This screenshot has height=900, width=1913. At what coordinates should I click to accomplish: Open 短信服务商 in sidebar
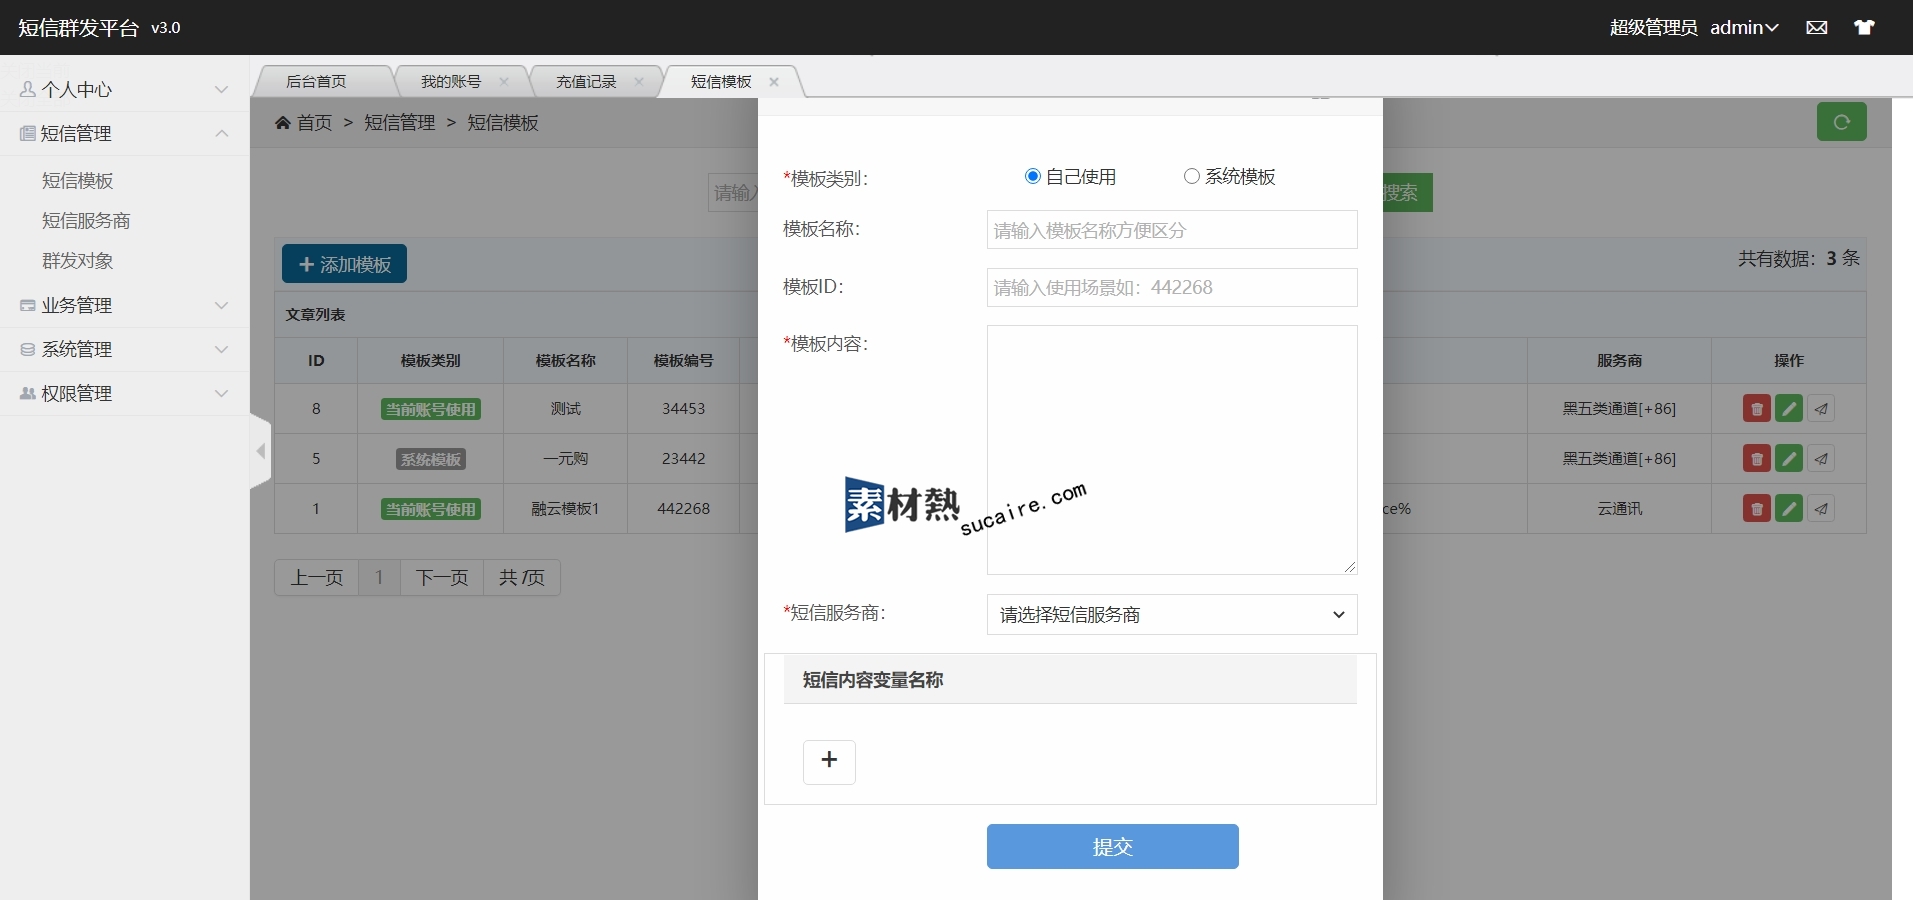coord(86,221)
